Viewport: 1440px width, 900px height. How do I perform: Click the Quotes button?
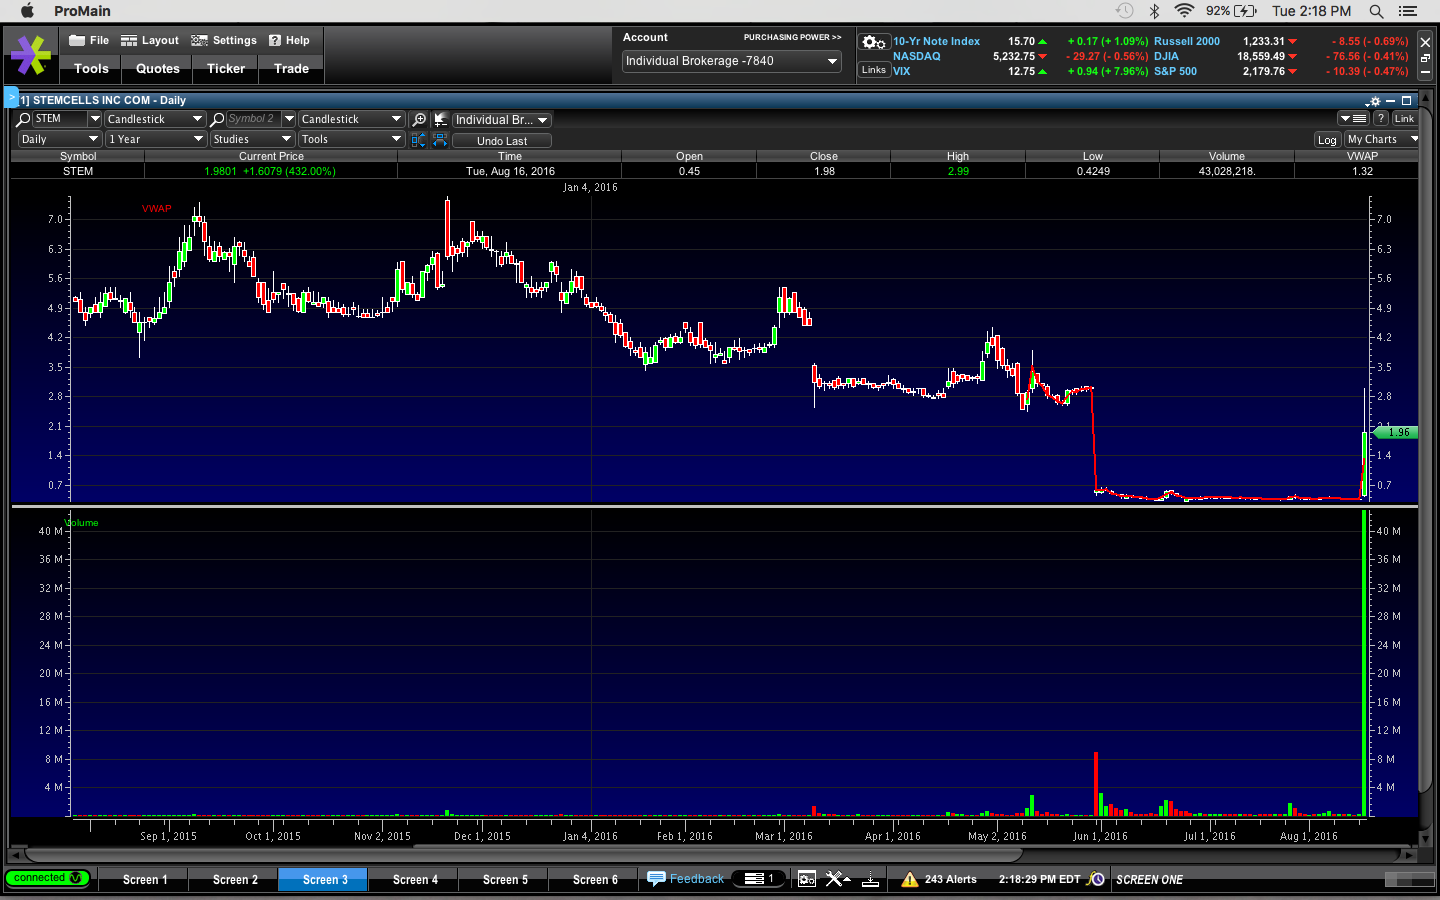(158, 69)
